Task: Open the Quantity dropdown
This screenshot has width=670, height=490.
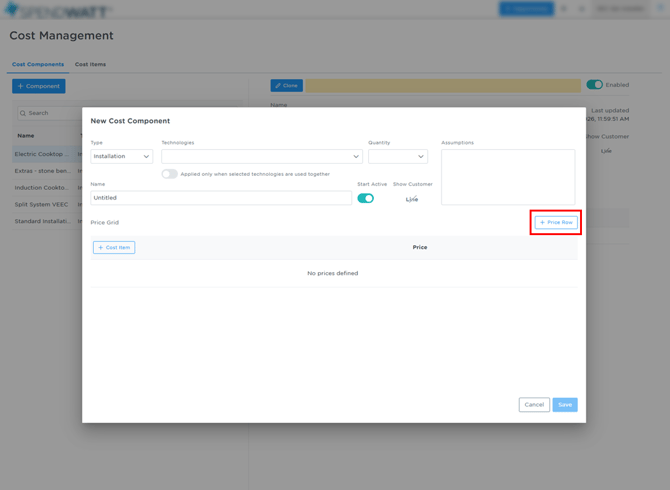Action: 397,156
